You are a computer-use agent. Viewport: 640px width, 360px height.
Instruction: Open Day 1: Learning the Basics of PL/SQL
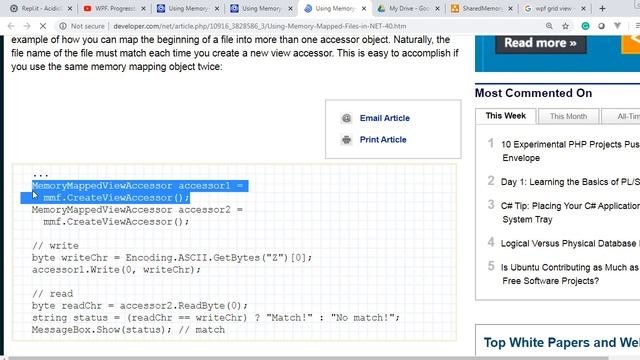(x=570, y=182)
